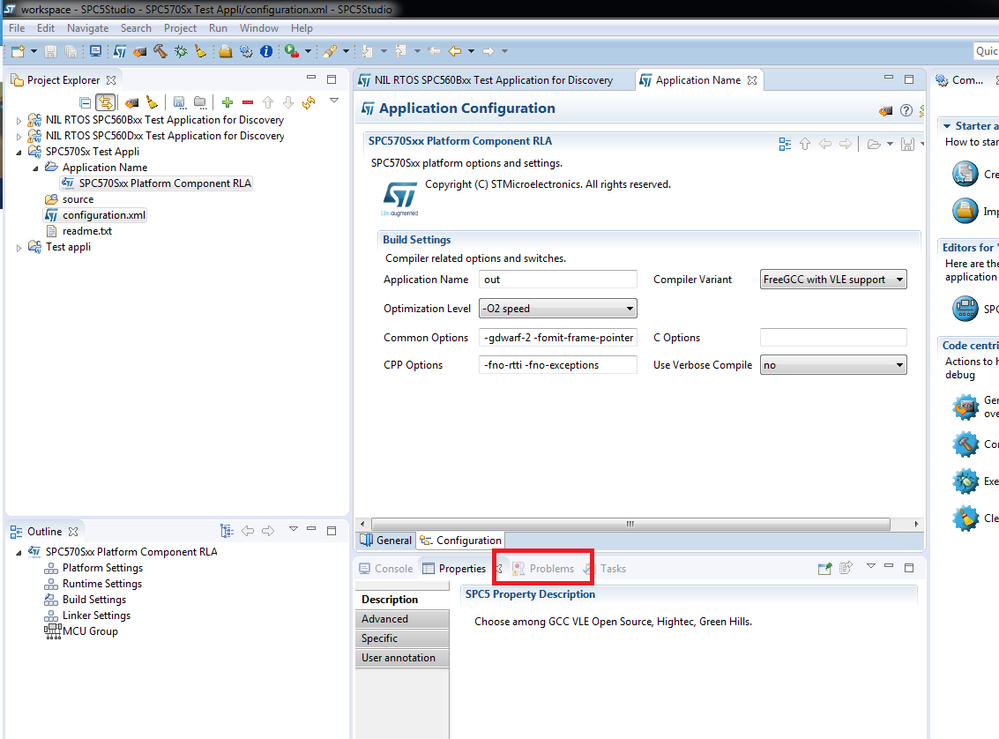The width and height of the screenshot is (999, 739).
Task: Click the External Tools run icon
Action: pyautogui.click(x=292, y=51)
